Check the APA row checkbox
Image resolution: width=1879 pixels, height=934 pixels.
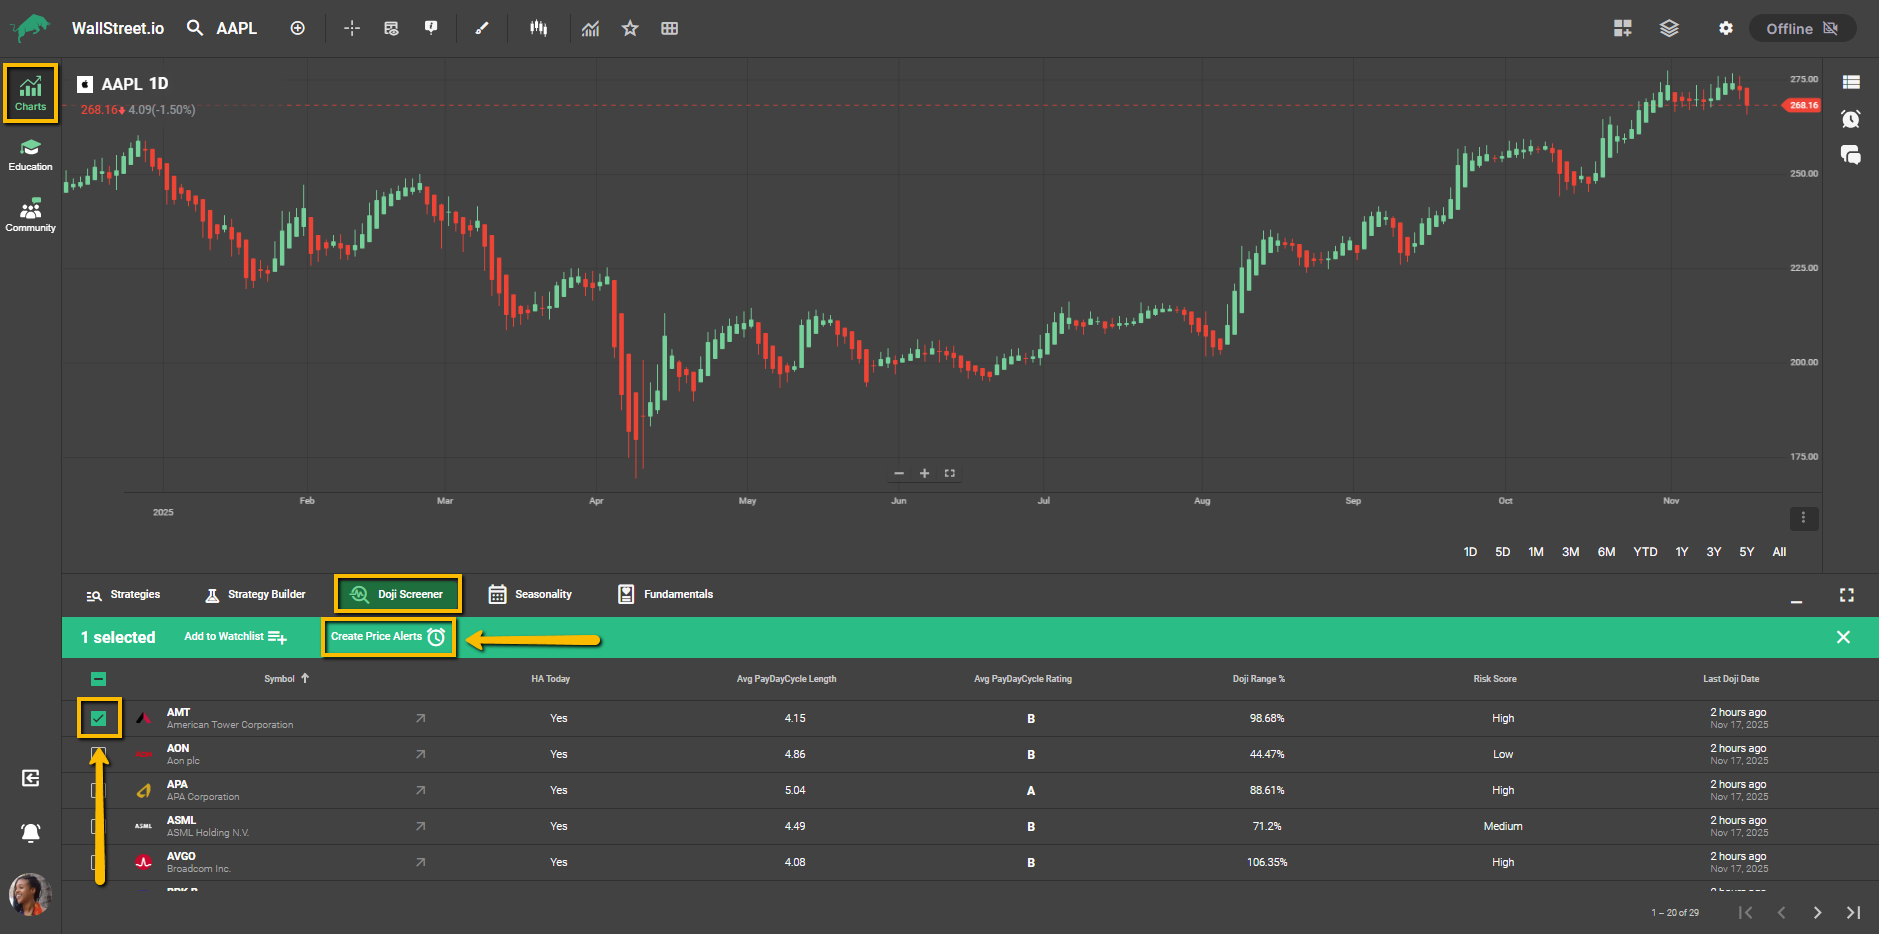(98, 790)
